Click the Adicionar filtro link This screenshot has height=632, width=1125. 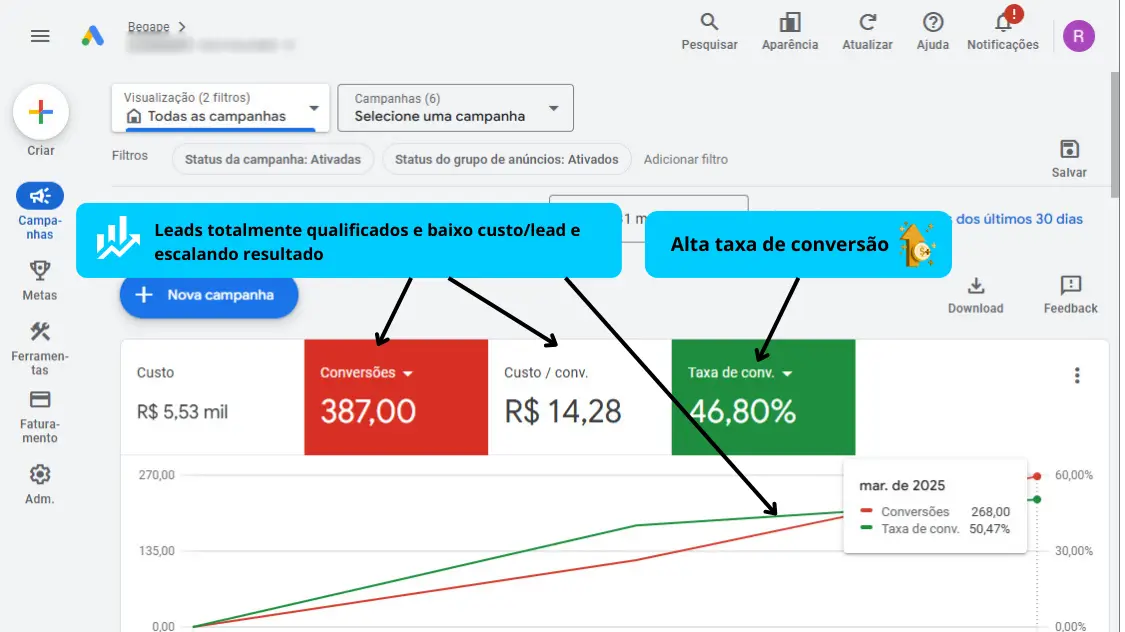[685, 159]
